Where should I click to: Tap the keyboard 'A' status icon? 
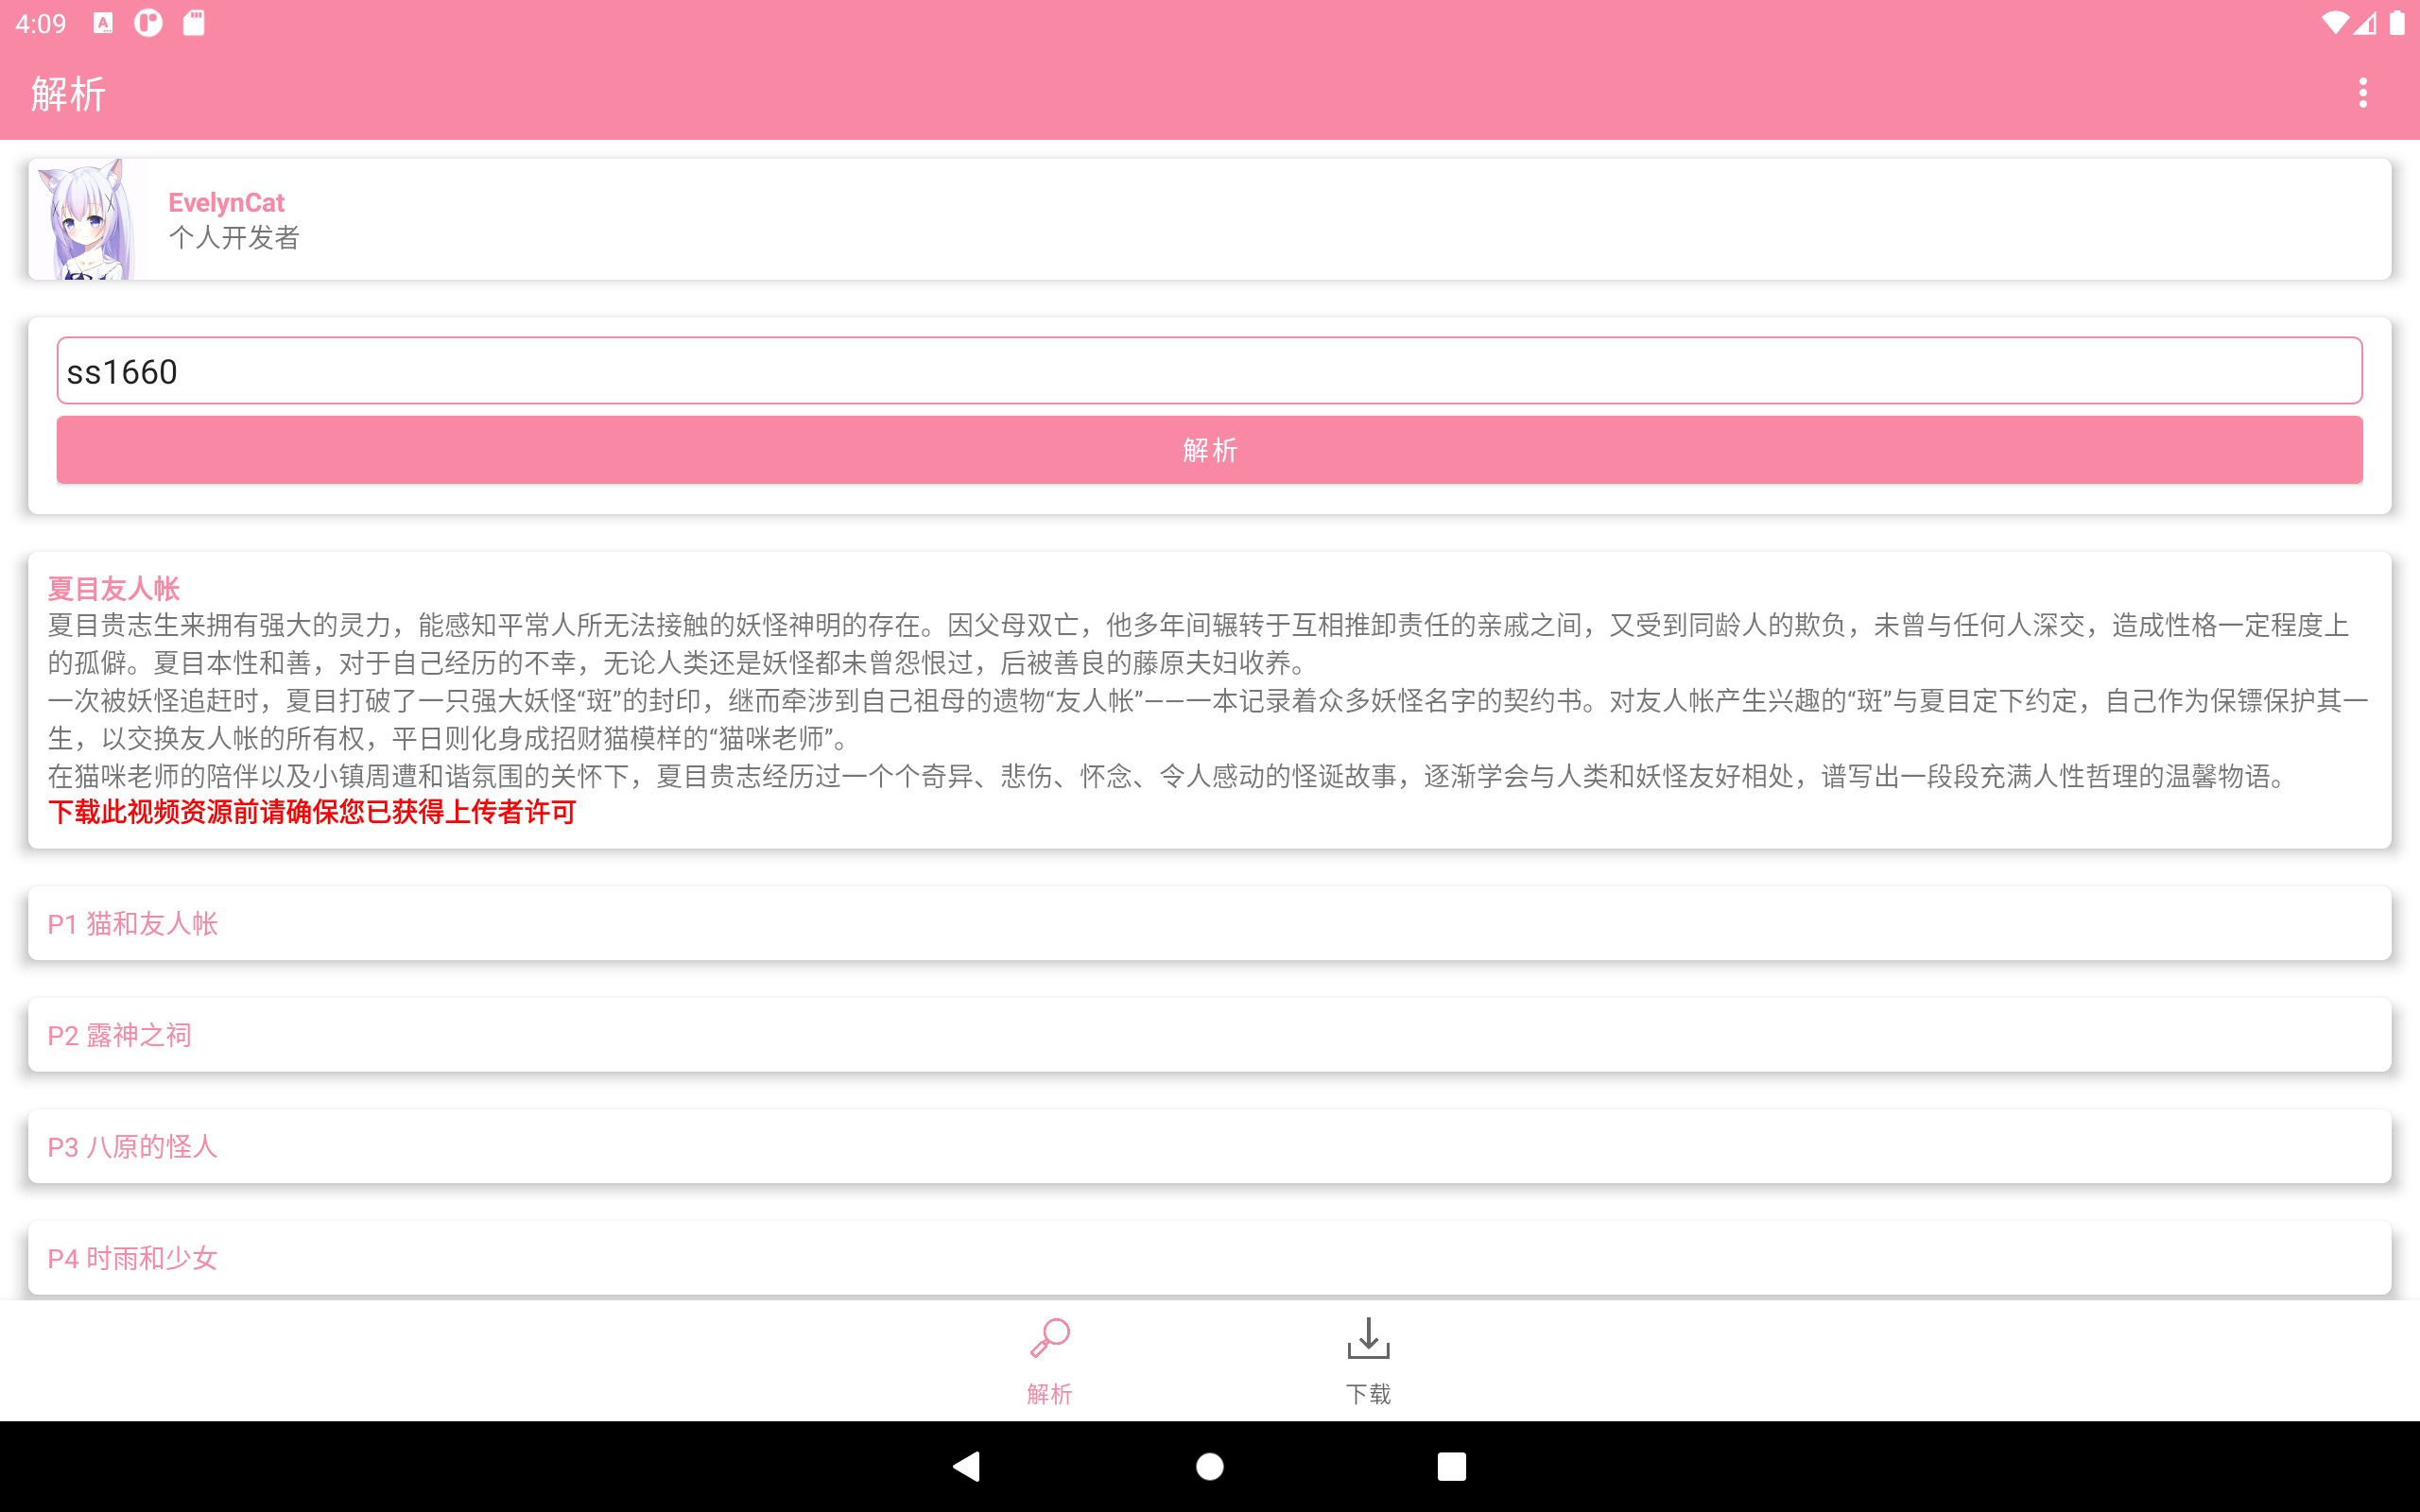(x=103, y=22)
